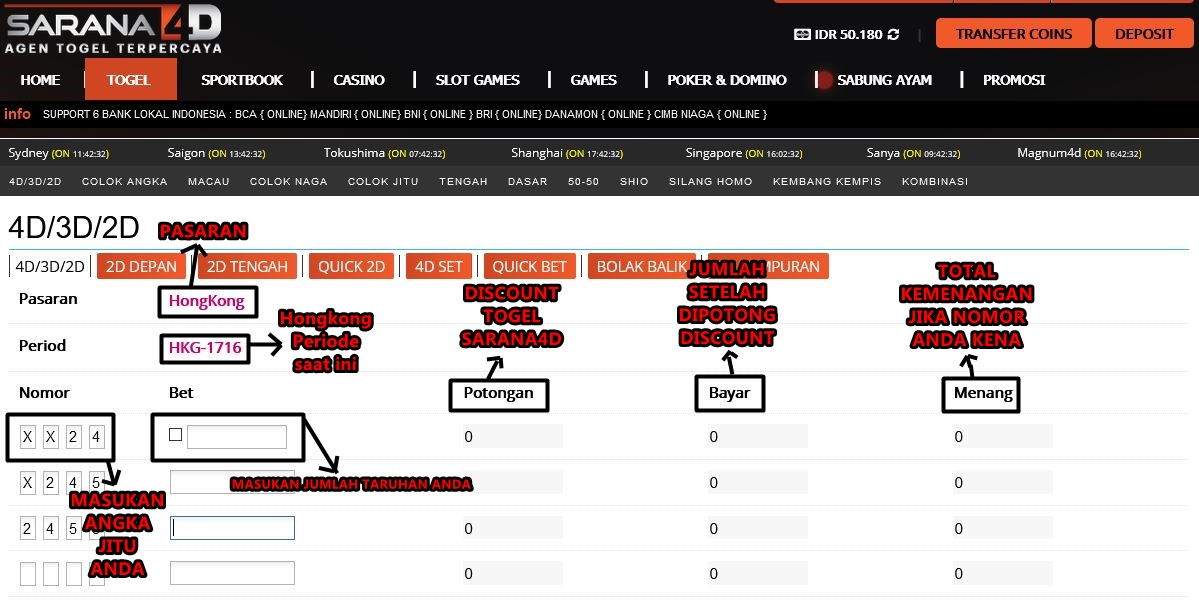Open the TOGEL menu item
This screenshot has width=1199, height=604.
(130, 79)
